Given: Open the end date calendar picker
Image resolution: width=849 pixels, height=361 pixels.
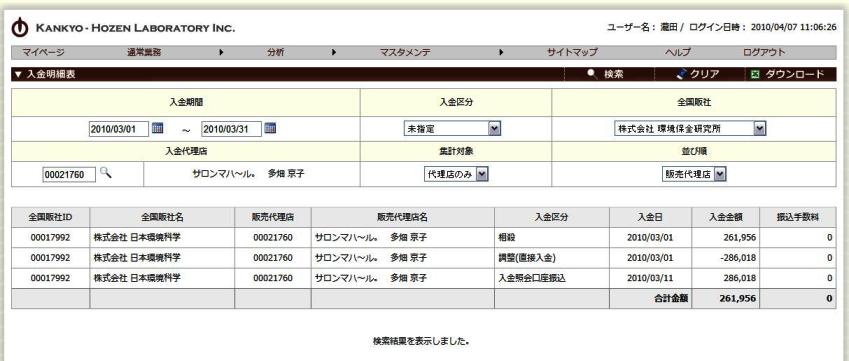Looking at the screenshot, I should pyautogui.click(x=270, y=128).
